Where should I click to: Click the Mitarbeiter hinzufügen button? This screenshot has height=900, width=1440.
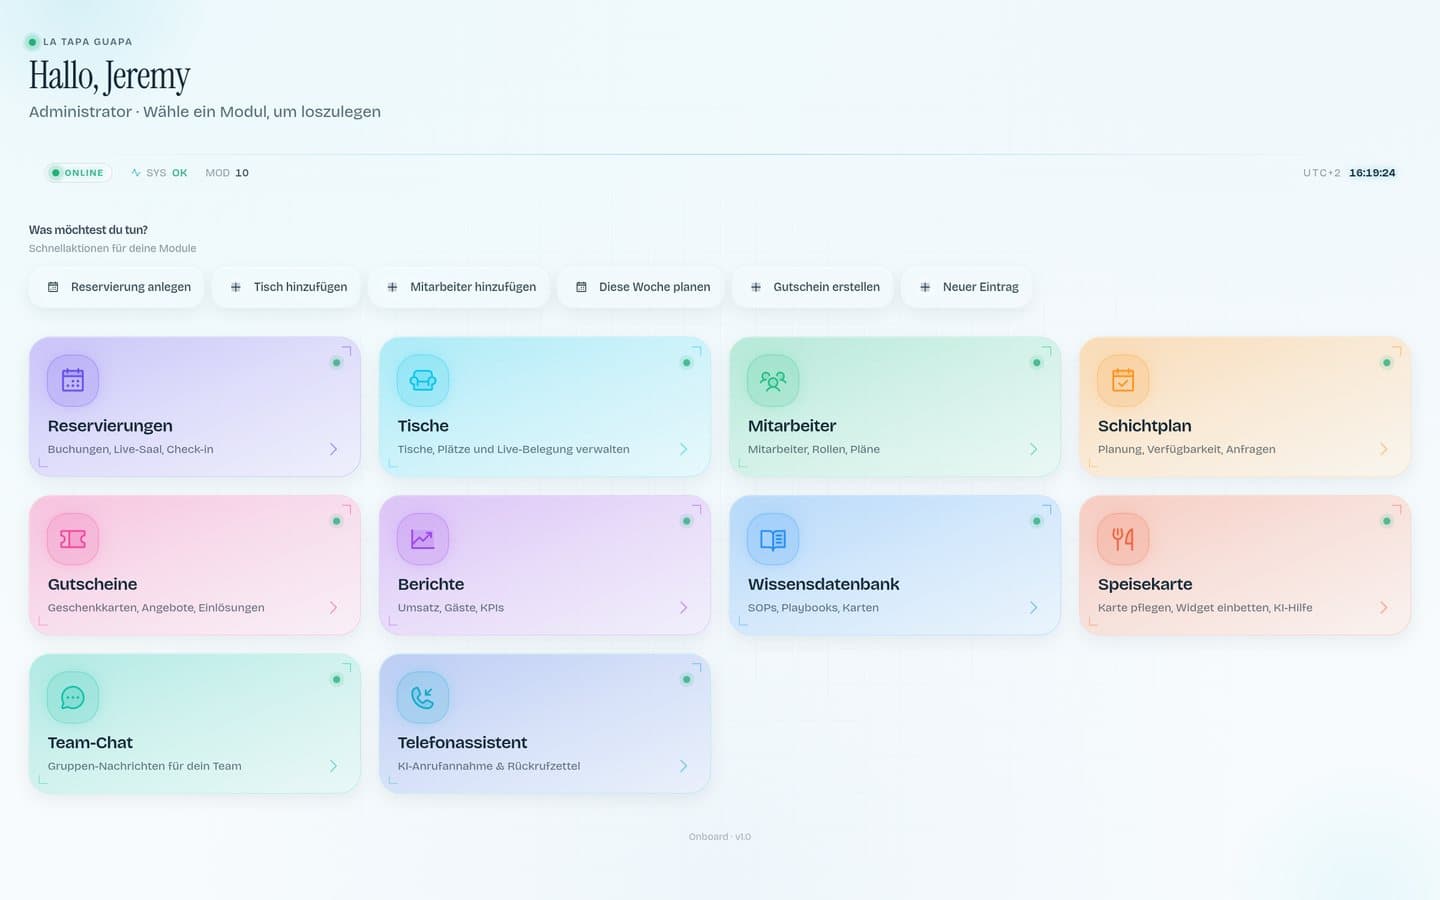click(460, 287)
